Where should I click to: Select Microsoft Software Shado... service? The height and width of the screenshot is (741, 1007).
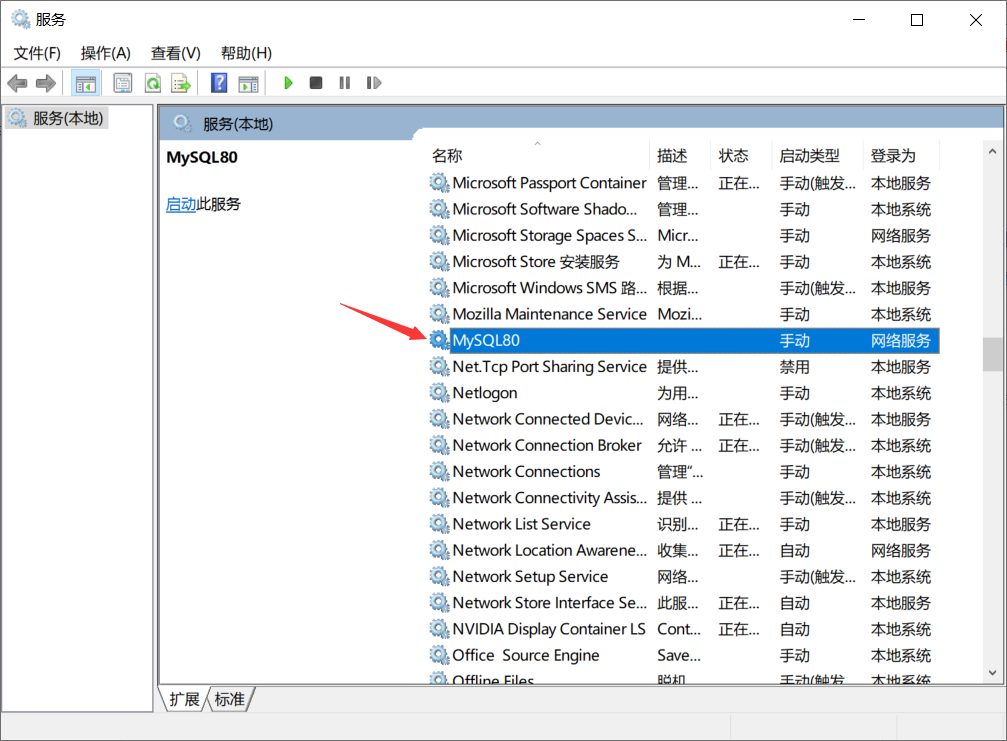[x=683, y=209]
